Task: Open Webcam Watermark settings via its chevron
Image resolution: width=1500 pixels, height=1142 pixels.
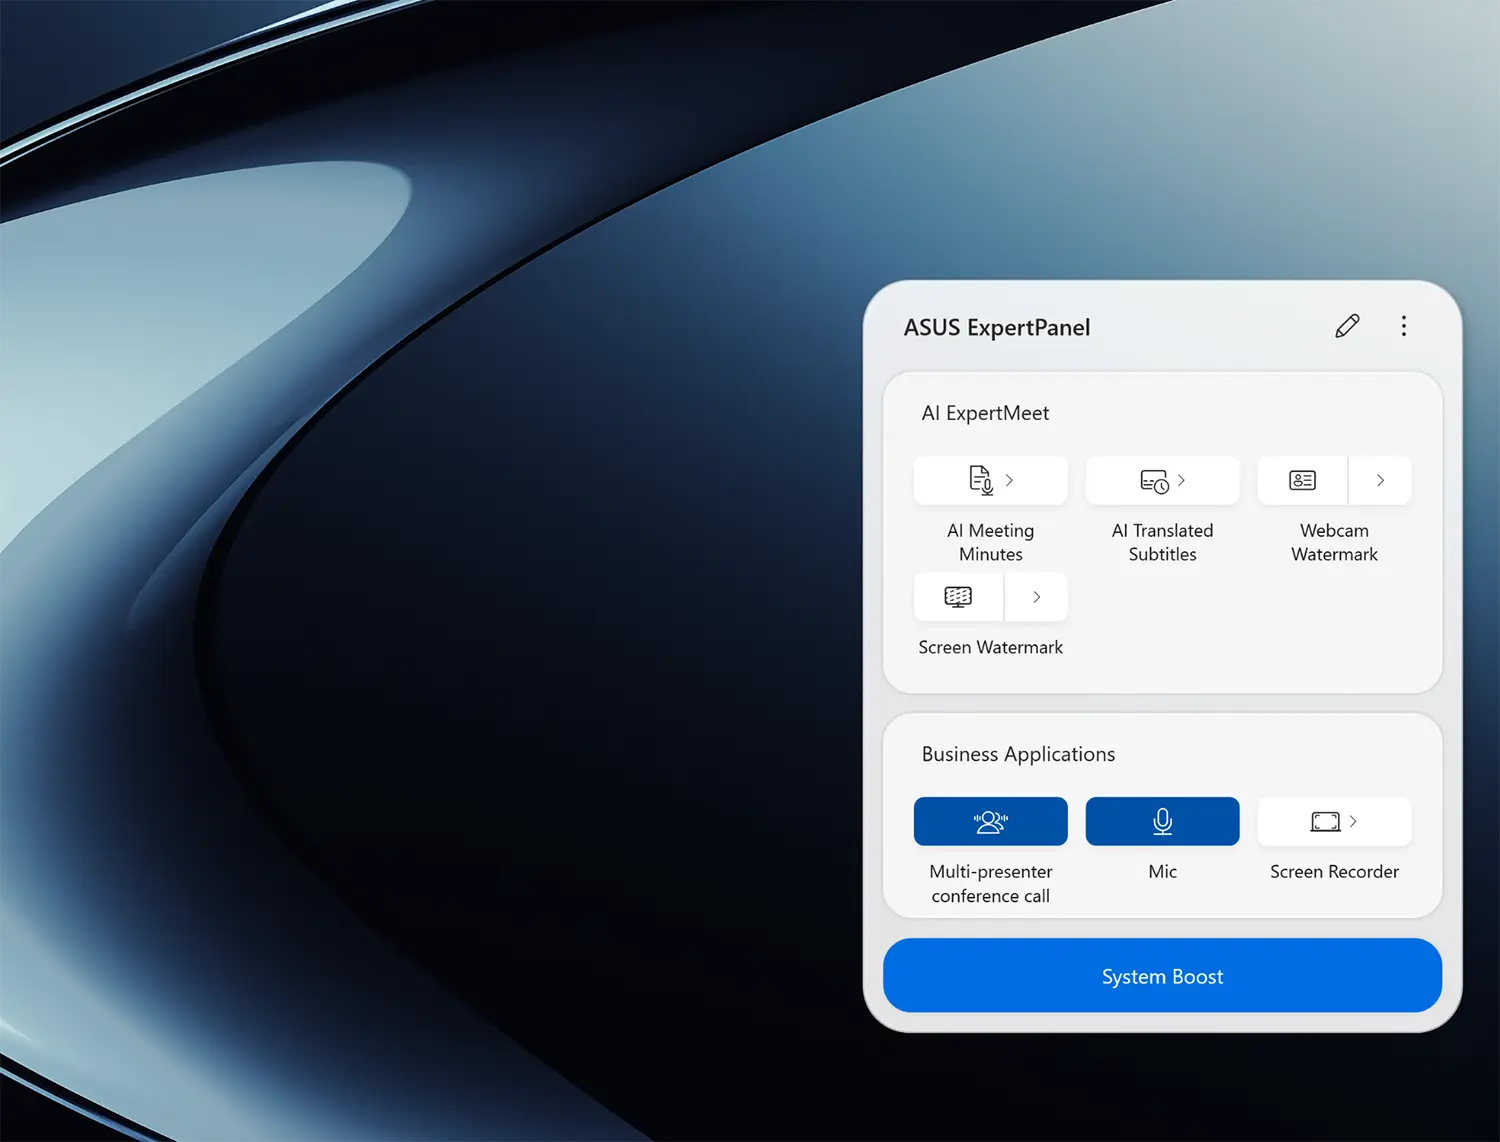Action: click(x=1380, y=481)
